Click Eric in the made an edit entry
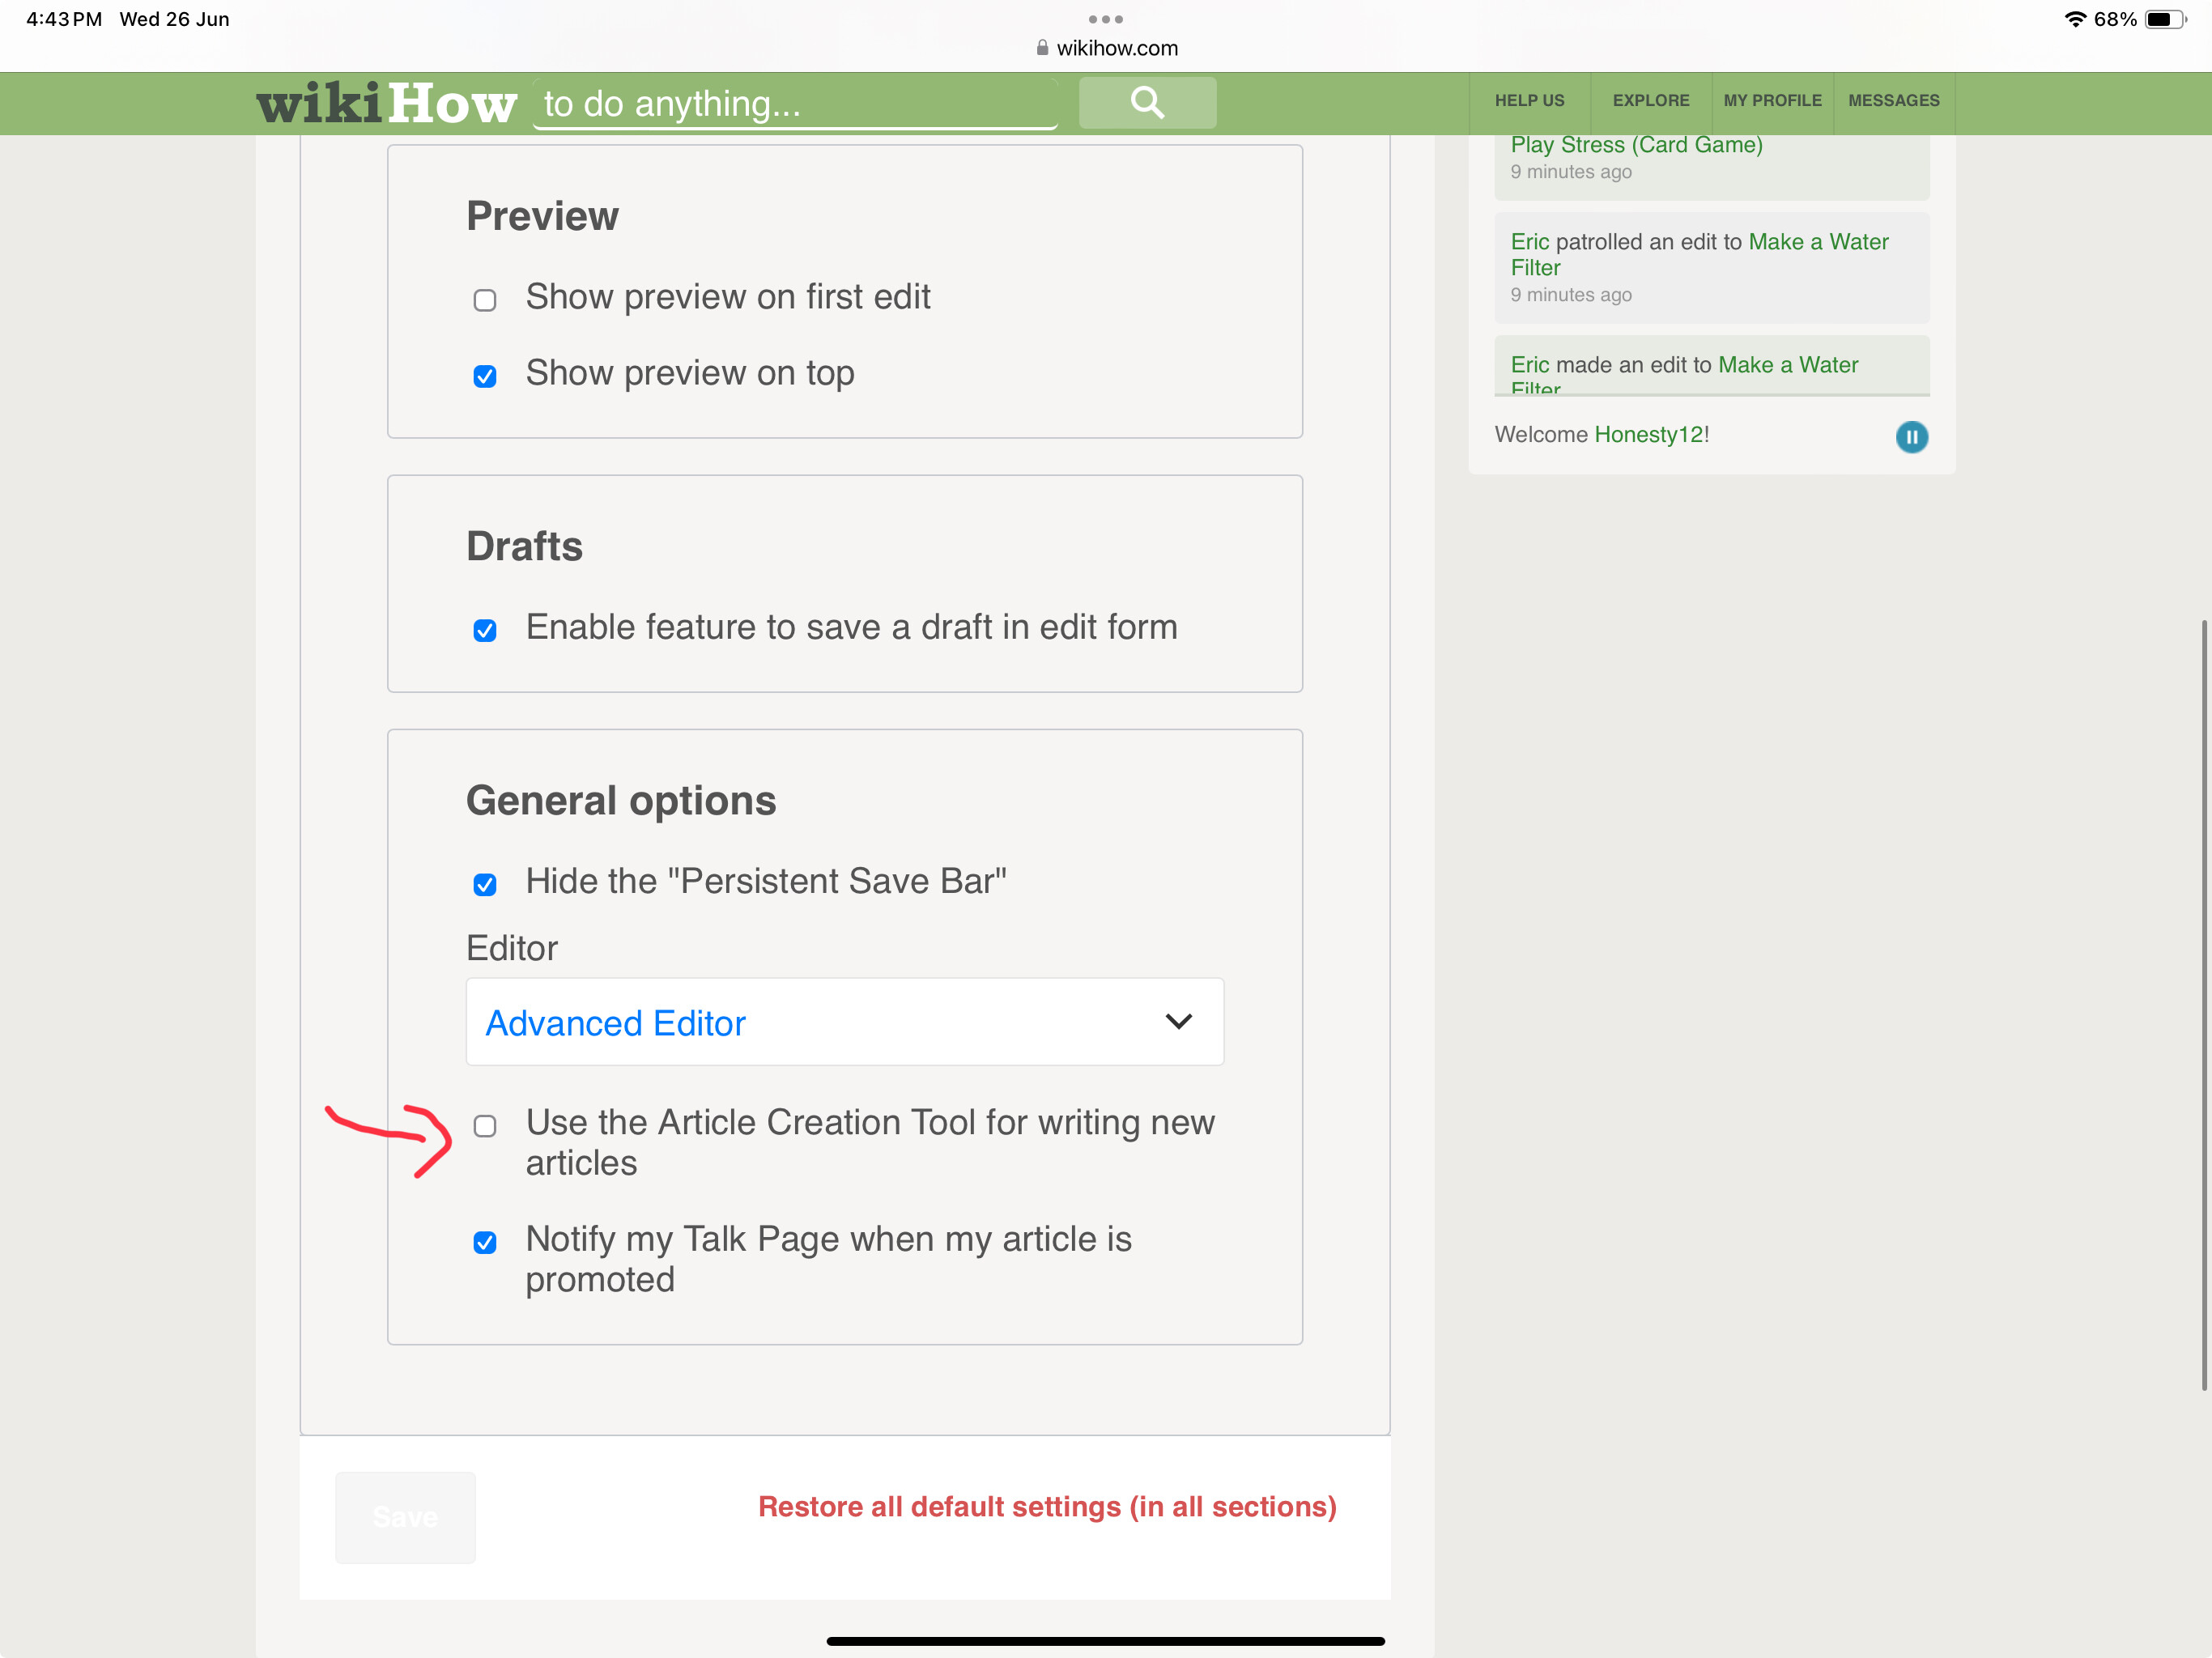The width and height of the screenshot is (2212, 1658). [x=1529, y=365]
